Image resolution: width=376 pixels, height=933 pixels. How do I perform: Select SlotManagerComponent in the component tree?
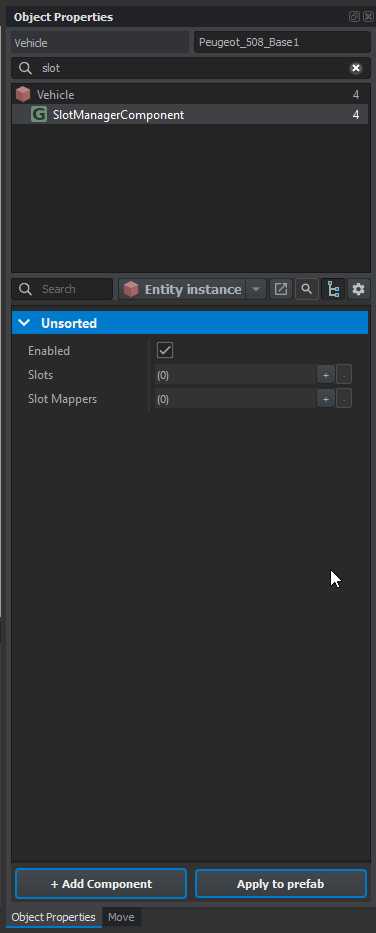point(189,115)
